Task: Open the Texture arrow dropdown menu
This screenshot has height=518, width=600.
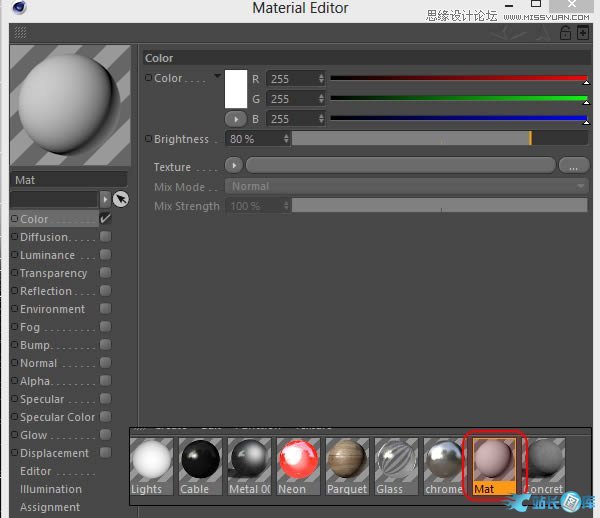Action: tap(234, 166)
